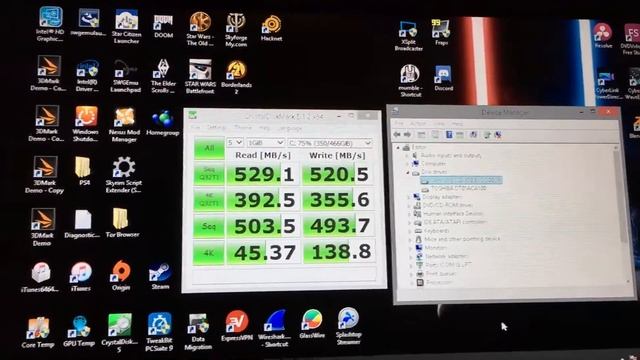Click the plain 4K test button

point(208,252)
